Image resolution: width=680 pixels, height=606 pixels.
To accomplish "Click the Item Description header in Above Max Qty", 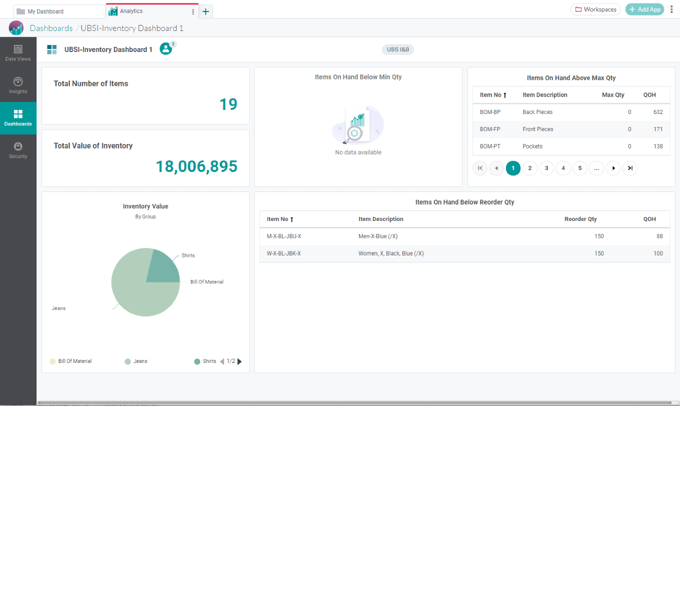I will point(545,95).
